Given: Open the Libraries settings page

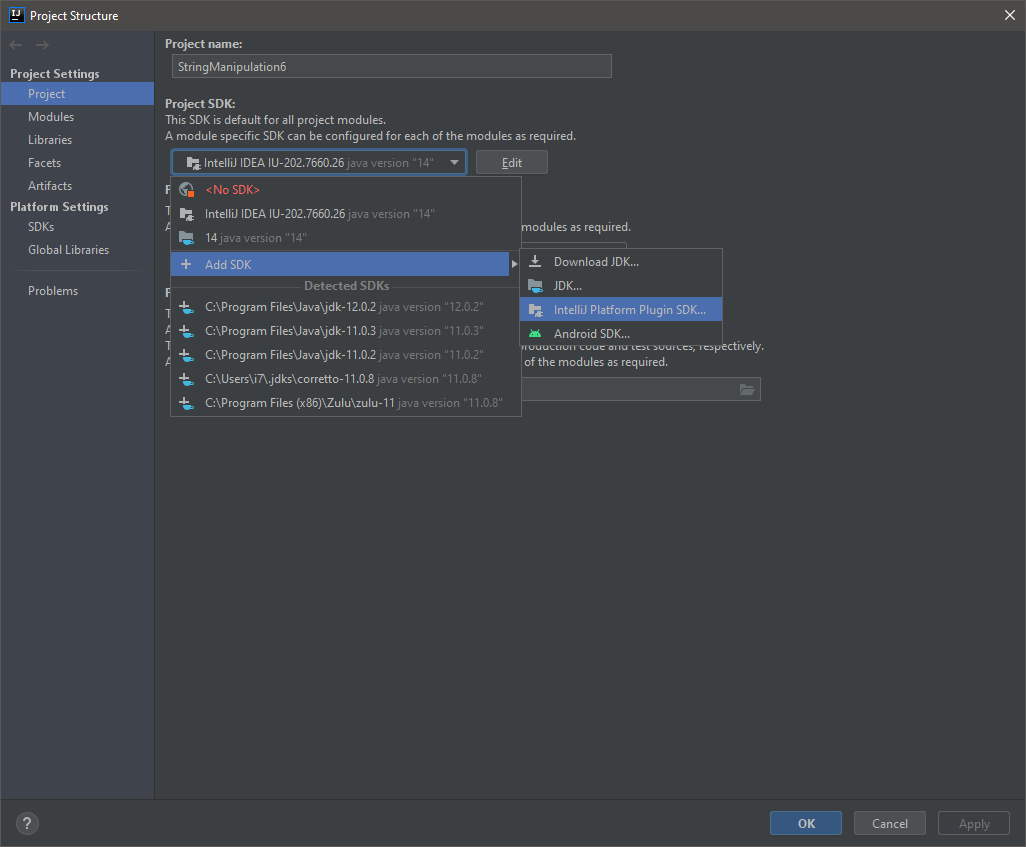Looking at the screenshot, I should [77, 139].
